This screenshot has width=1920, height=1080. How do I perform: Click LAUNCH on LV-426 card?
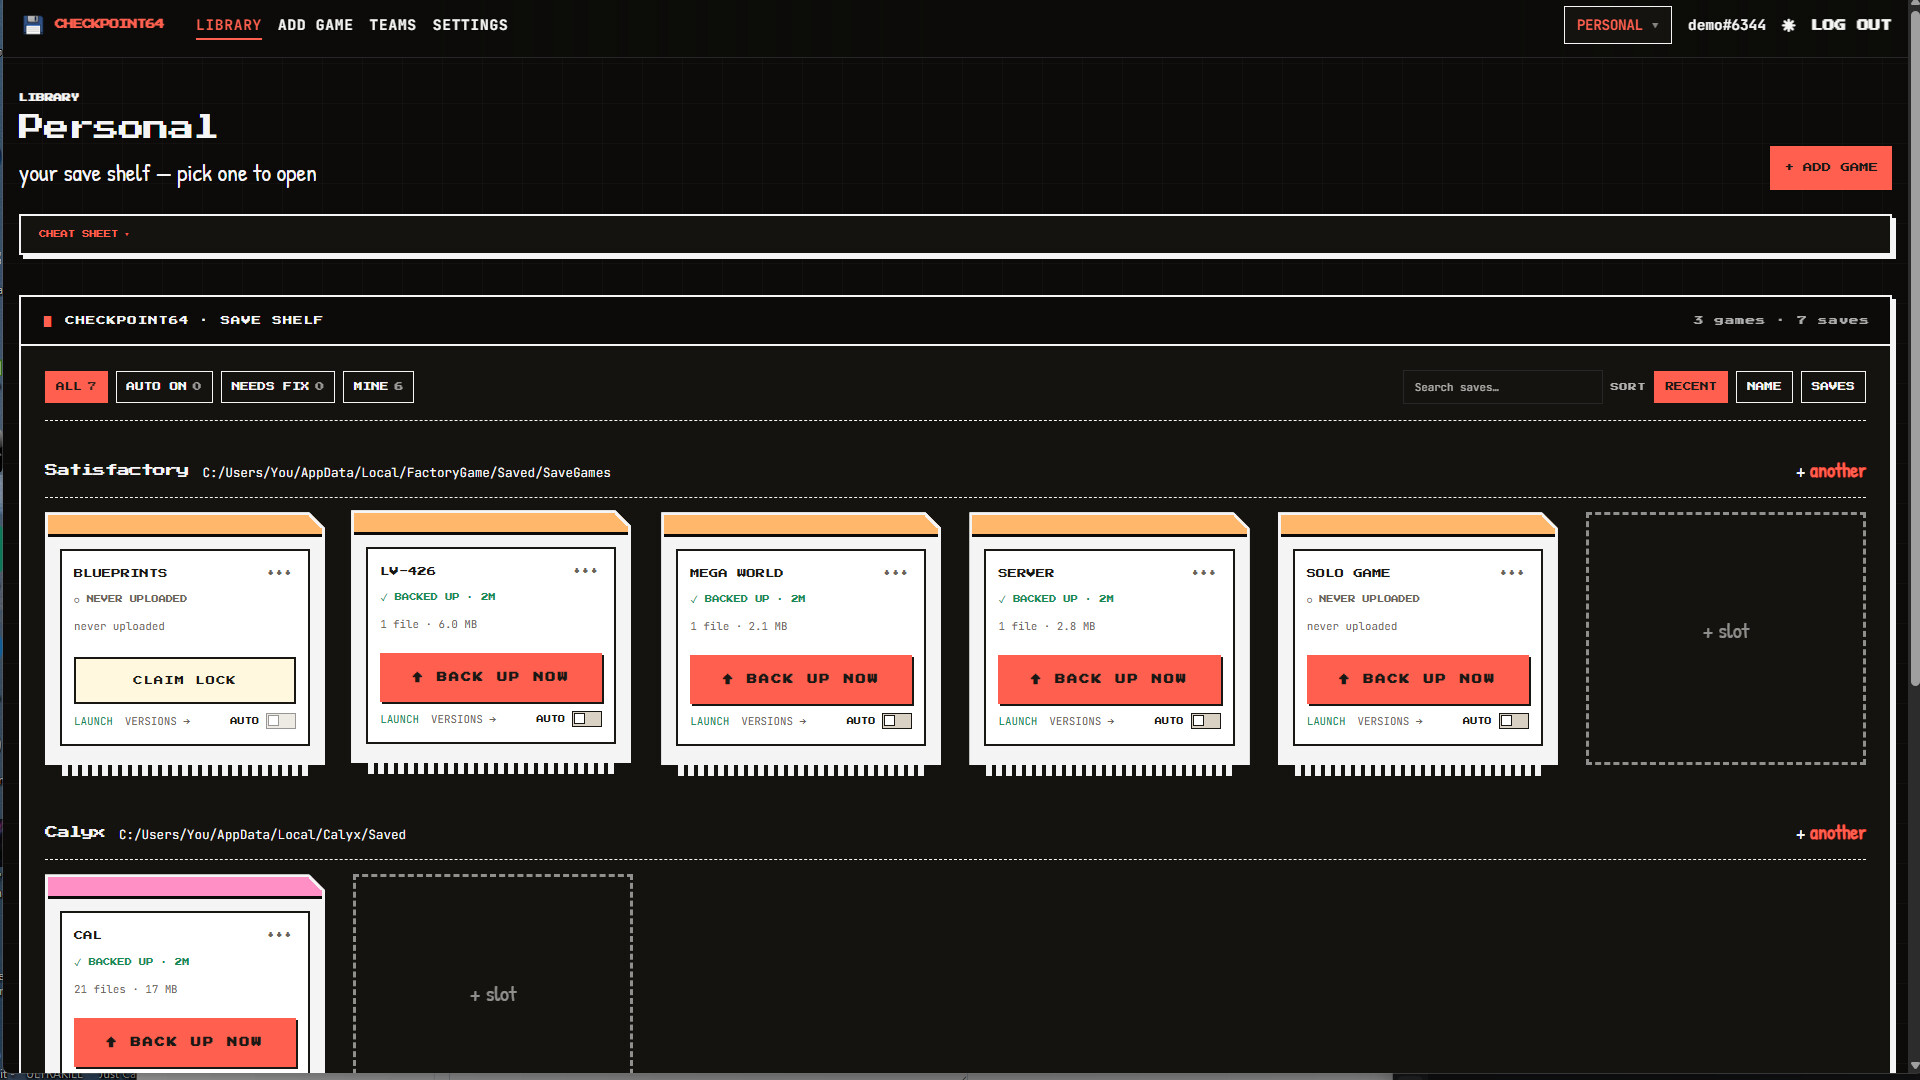click(x=399, y=720)
